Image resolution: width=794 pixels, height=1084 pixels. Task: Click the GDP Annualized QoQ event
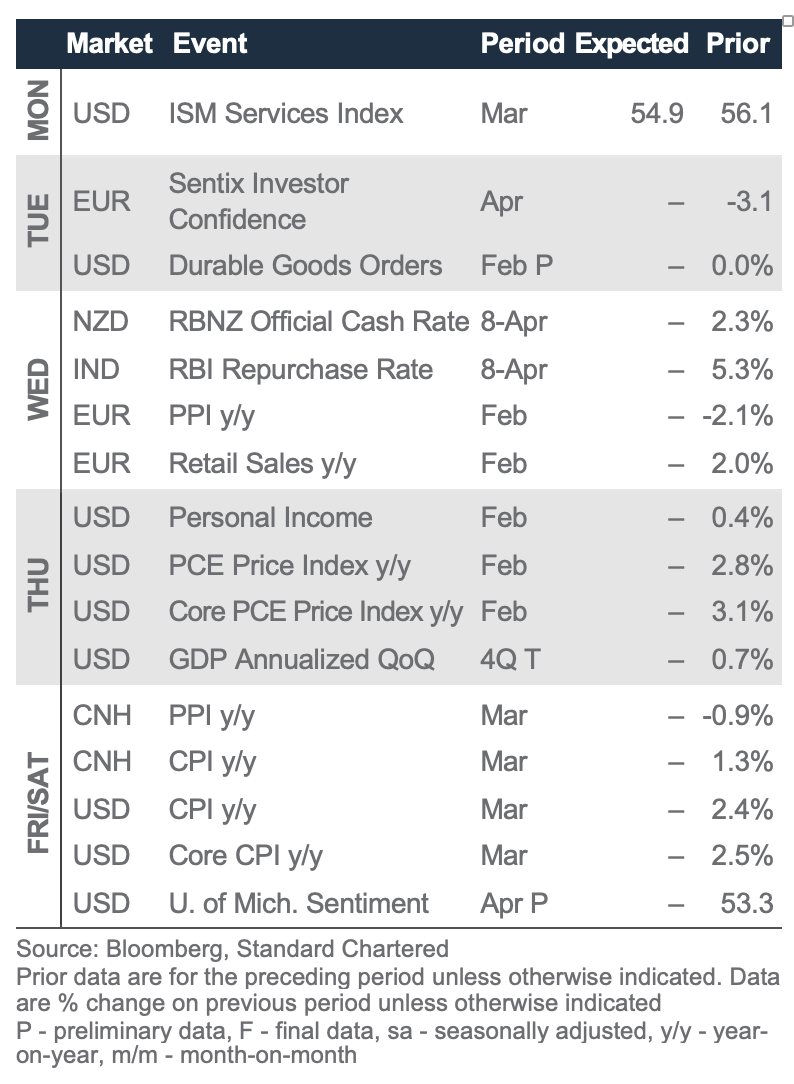coord(301,660)
